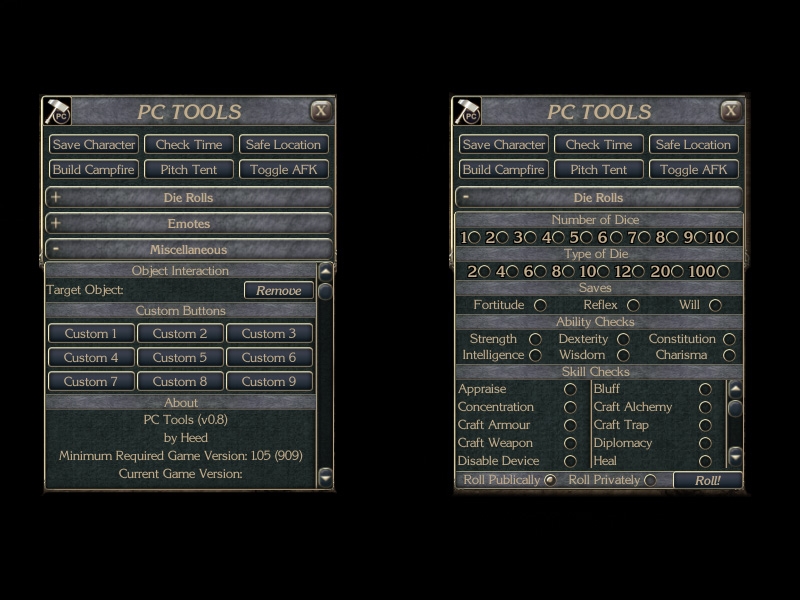800x600 pixels.
Task: Pick the Diplomacy skill check radio button
Action: pos(705,443)
